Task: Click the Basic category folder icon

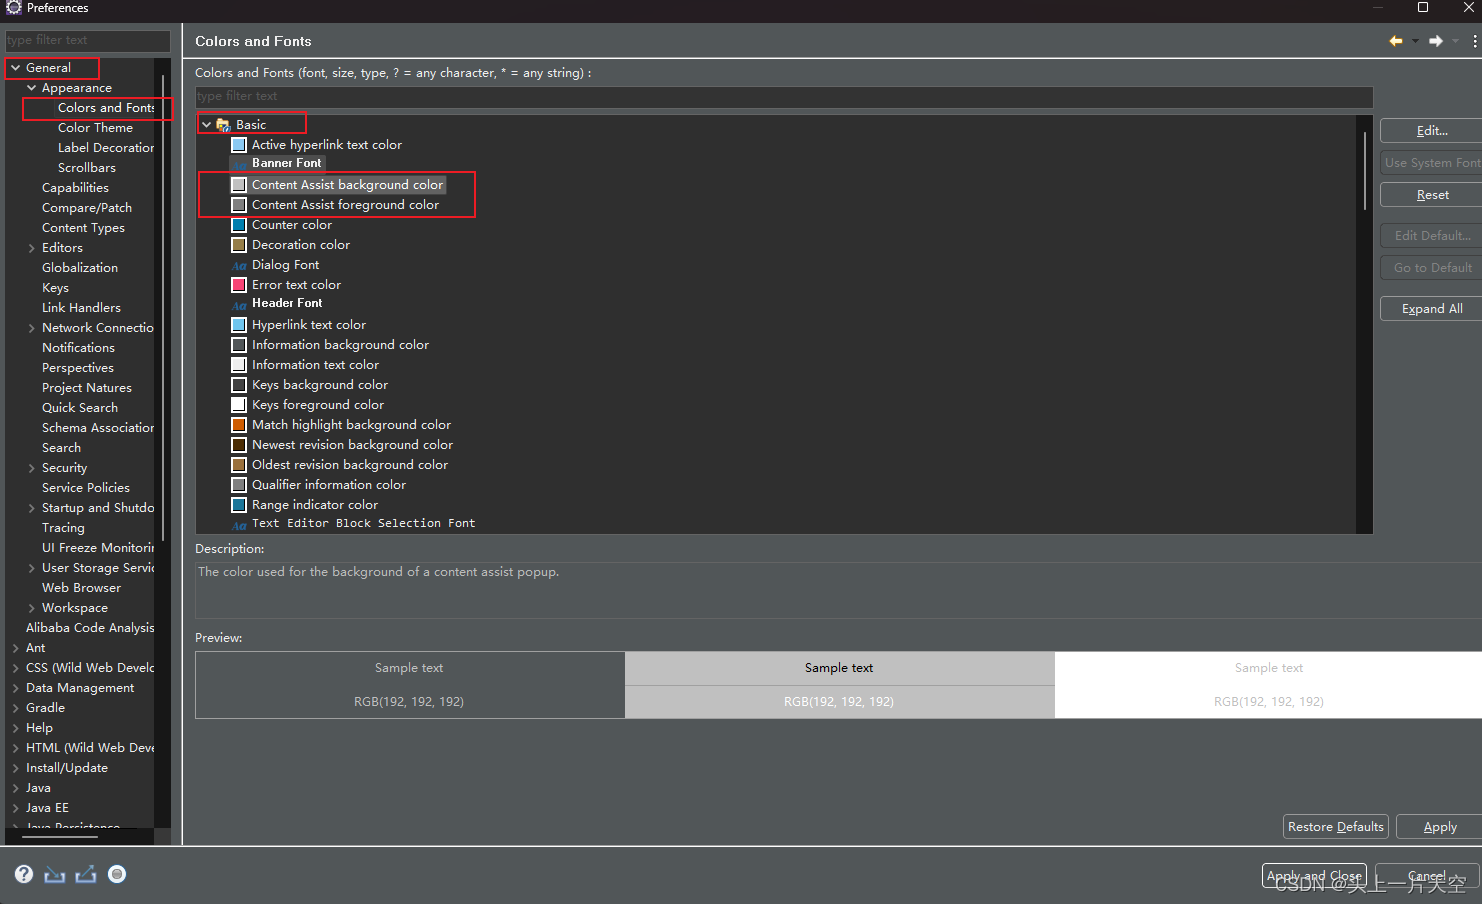Action: click(x=223, y=125)
